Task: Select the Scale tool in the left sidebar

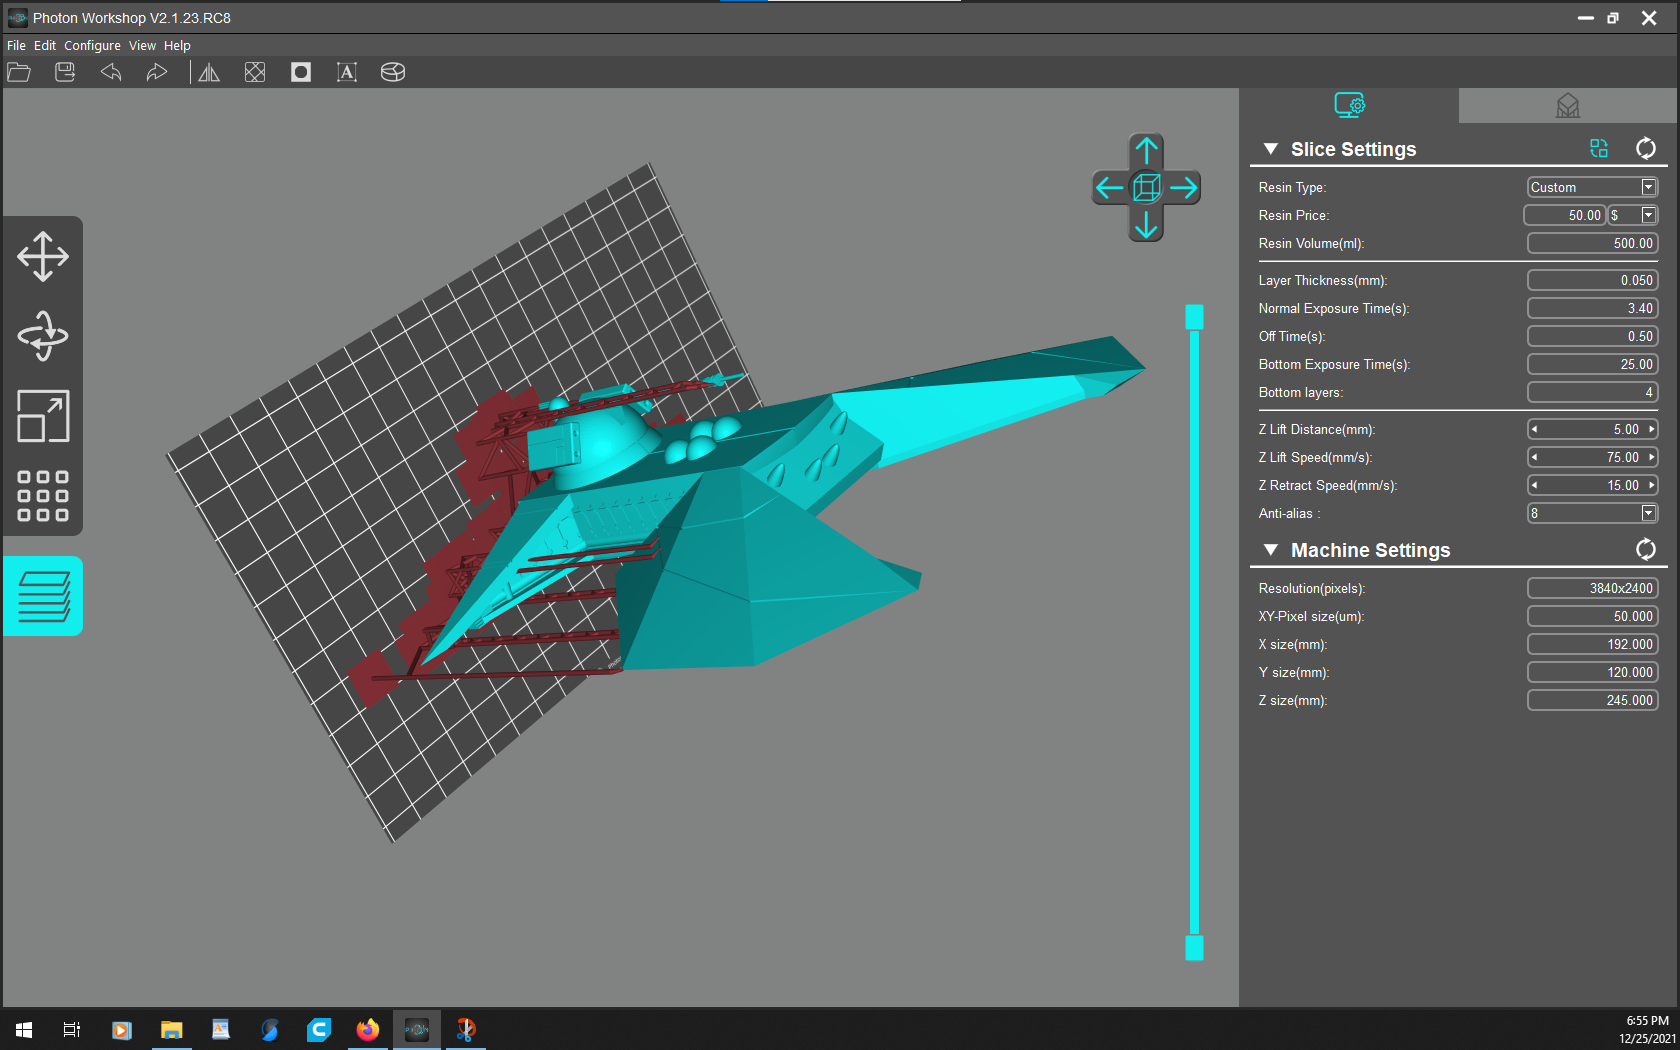Action: [42, 417]
